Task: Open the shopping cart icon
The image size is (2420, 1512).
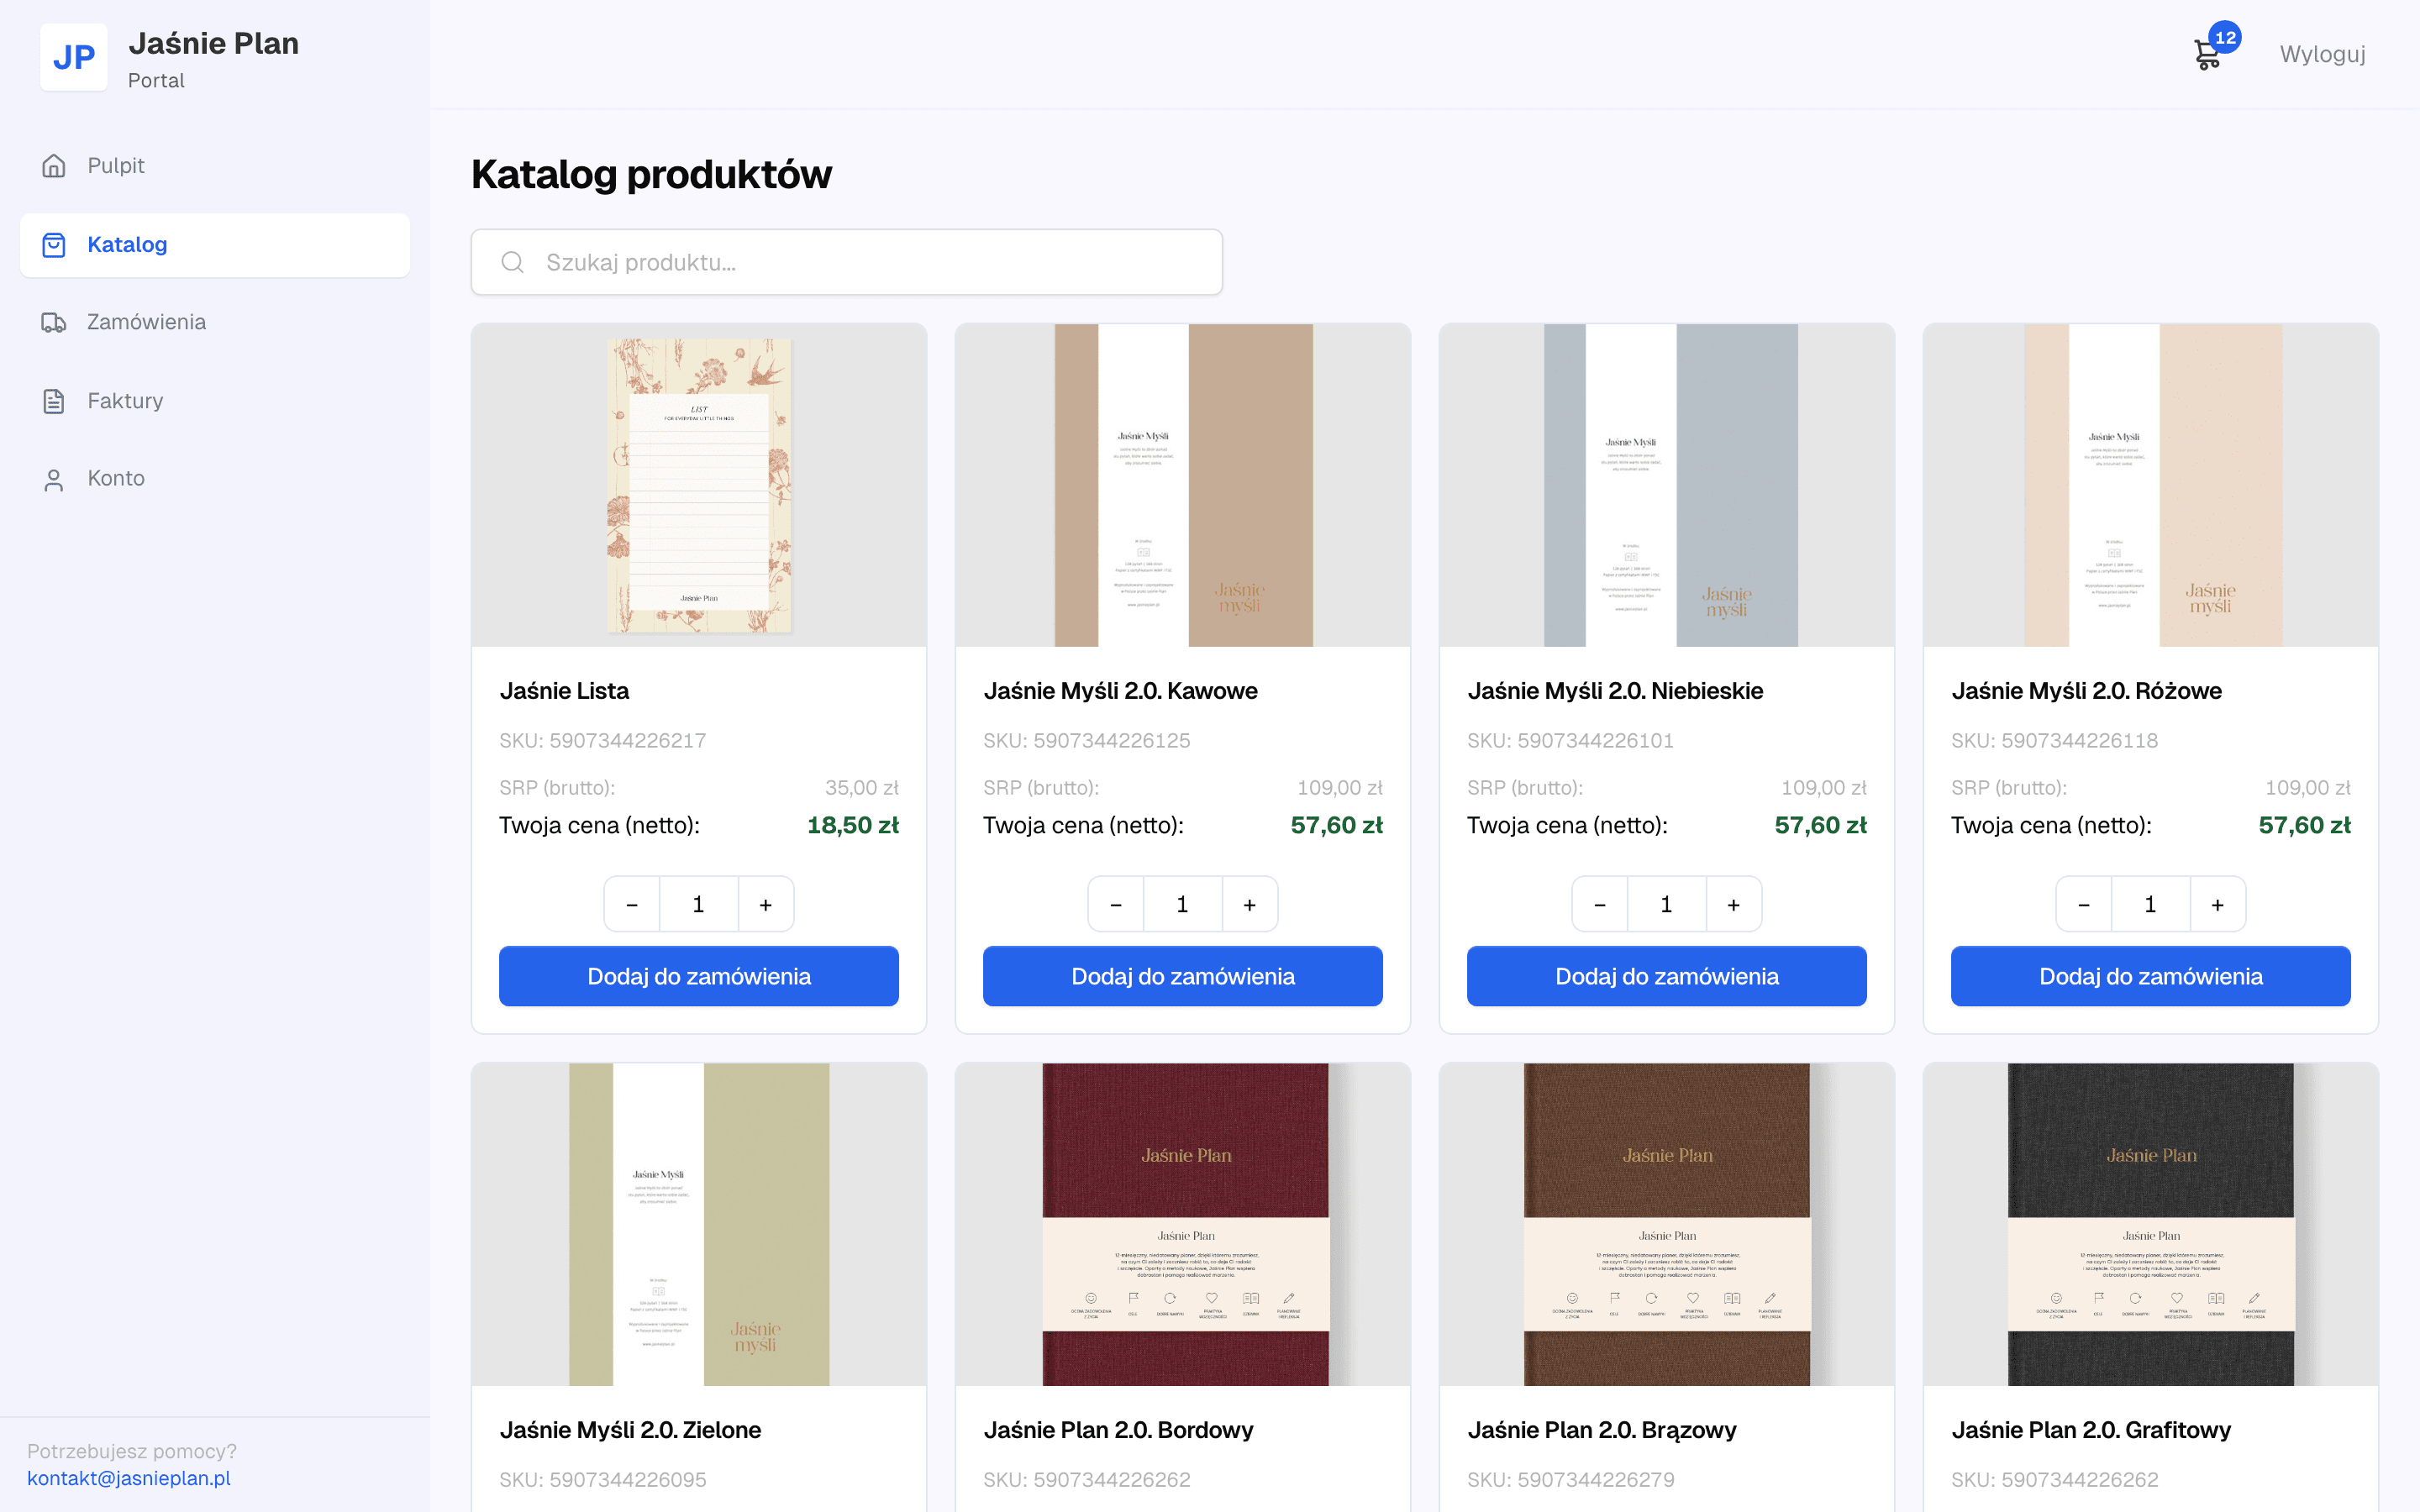Action: coord(2207,54)
